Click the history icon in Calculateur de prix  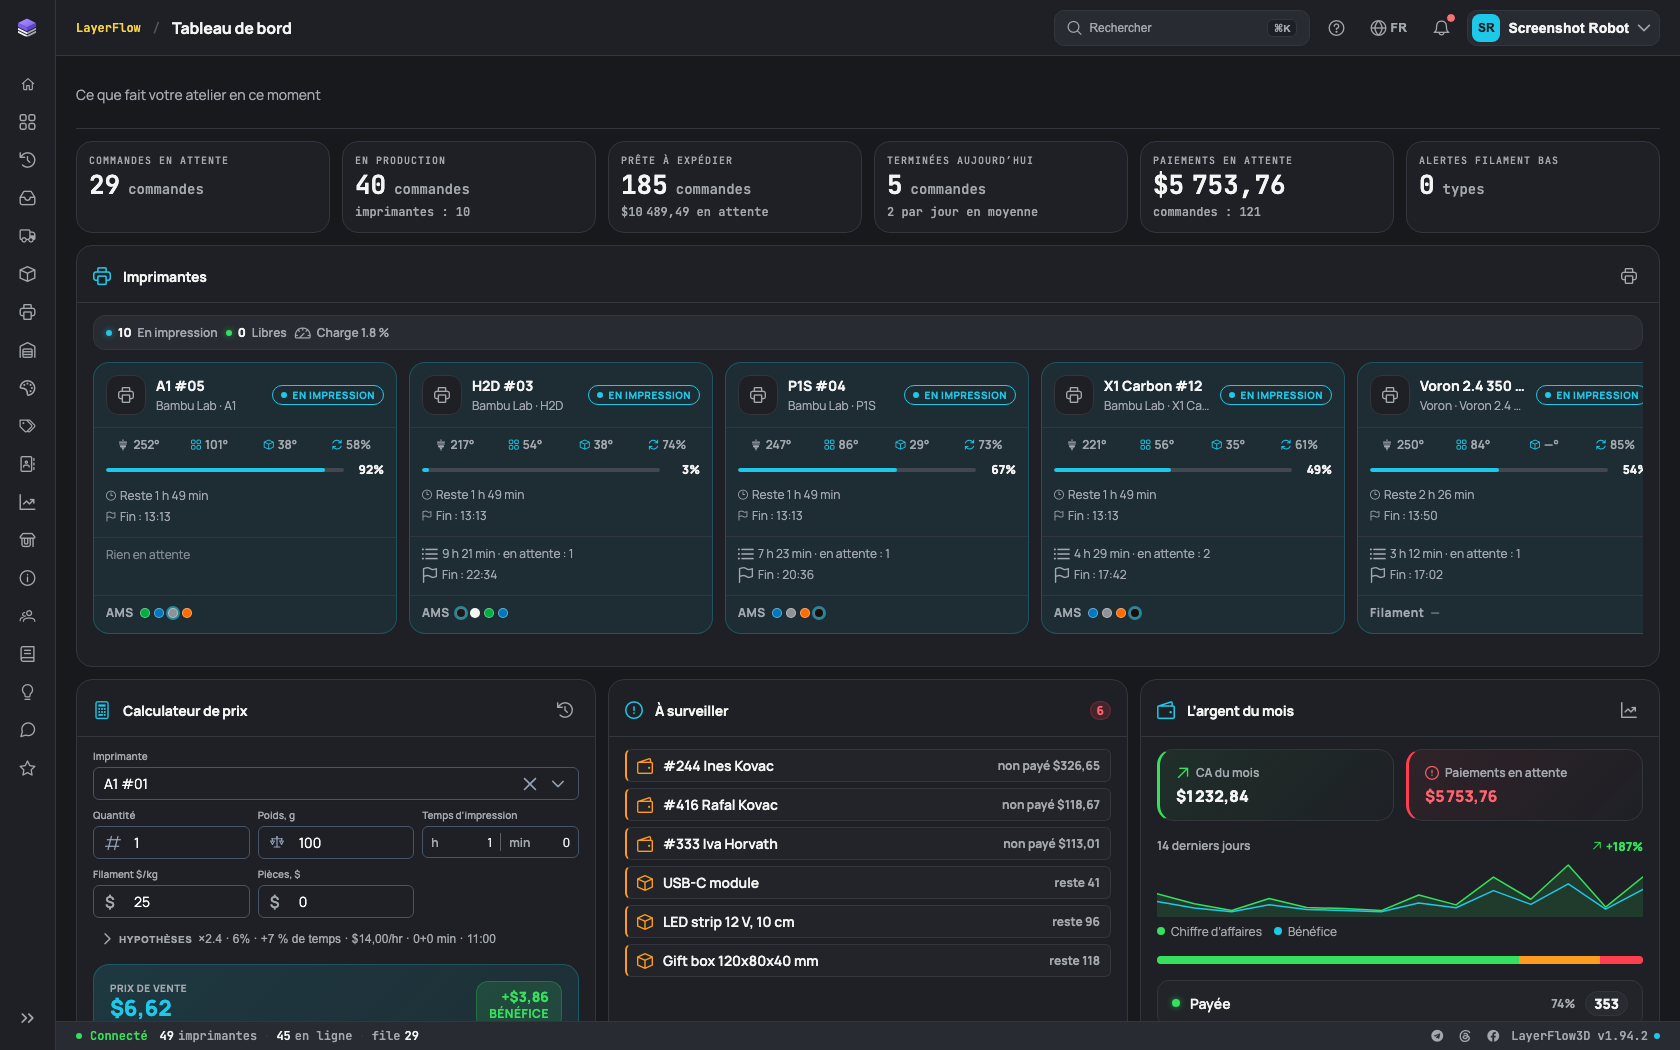[x=565, y=710]
